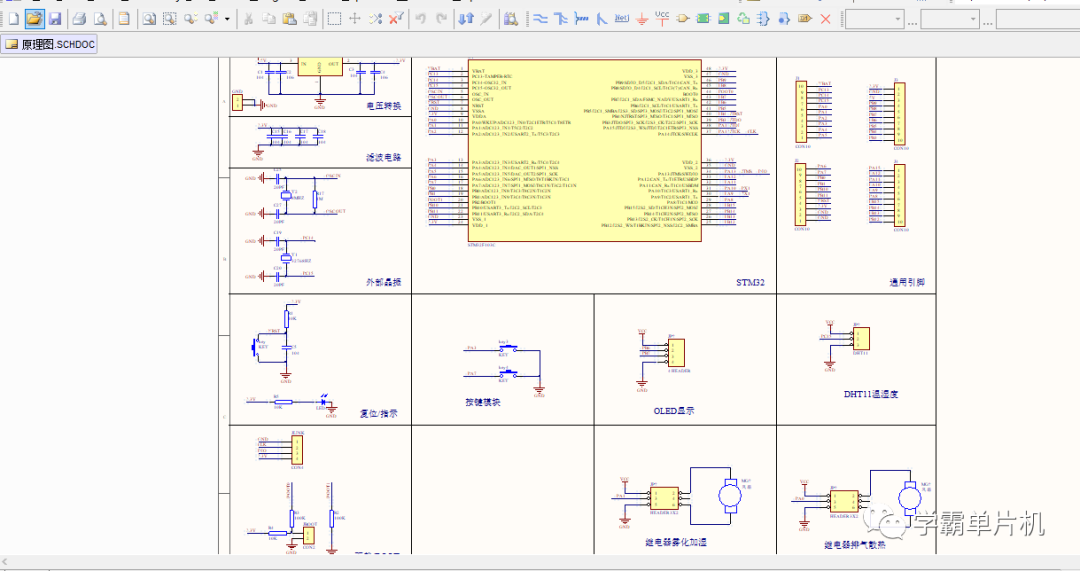The image size is (1080, 571).
Task: Expand the arrow beside the zoom filter icon
Action: (227, 19)
